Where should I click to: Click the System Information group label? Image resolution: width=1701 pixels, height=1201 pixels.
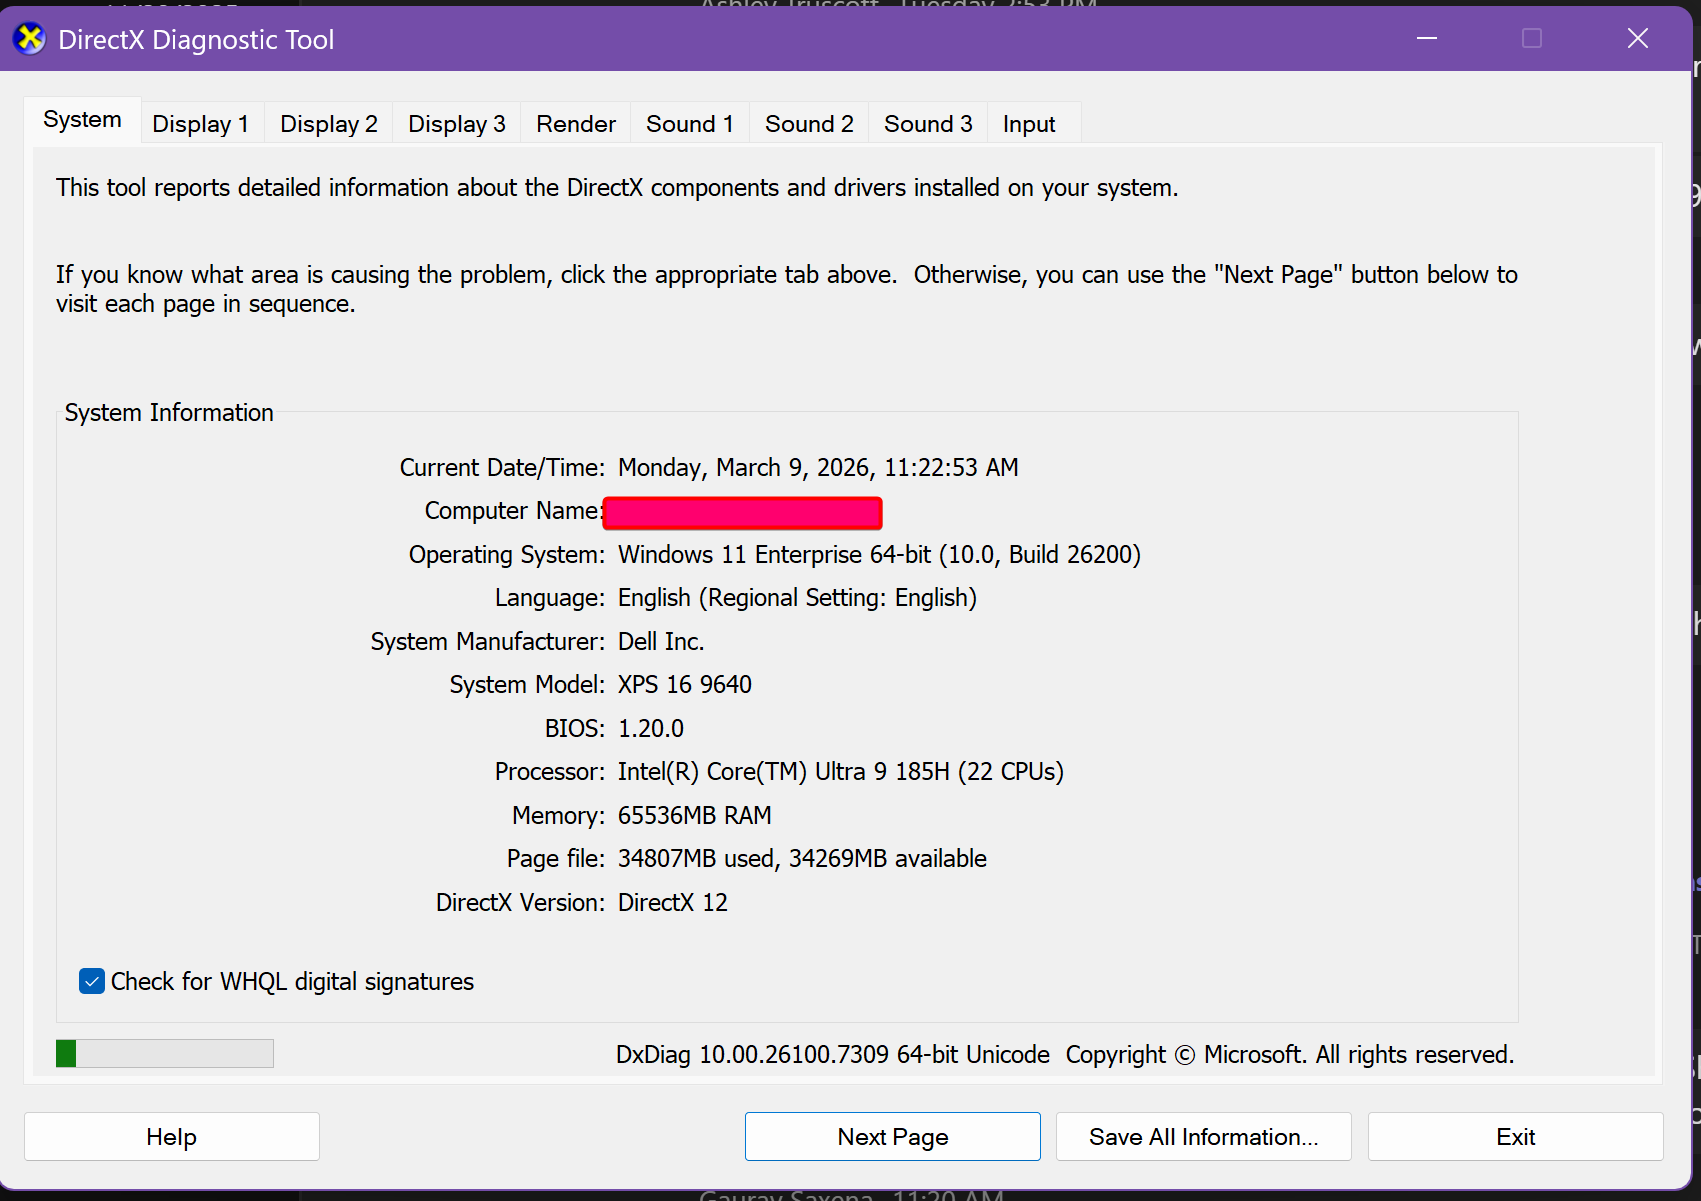169,413
